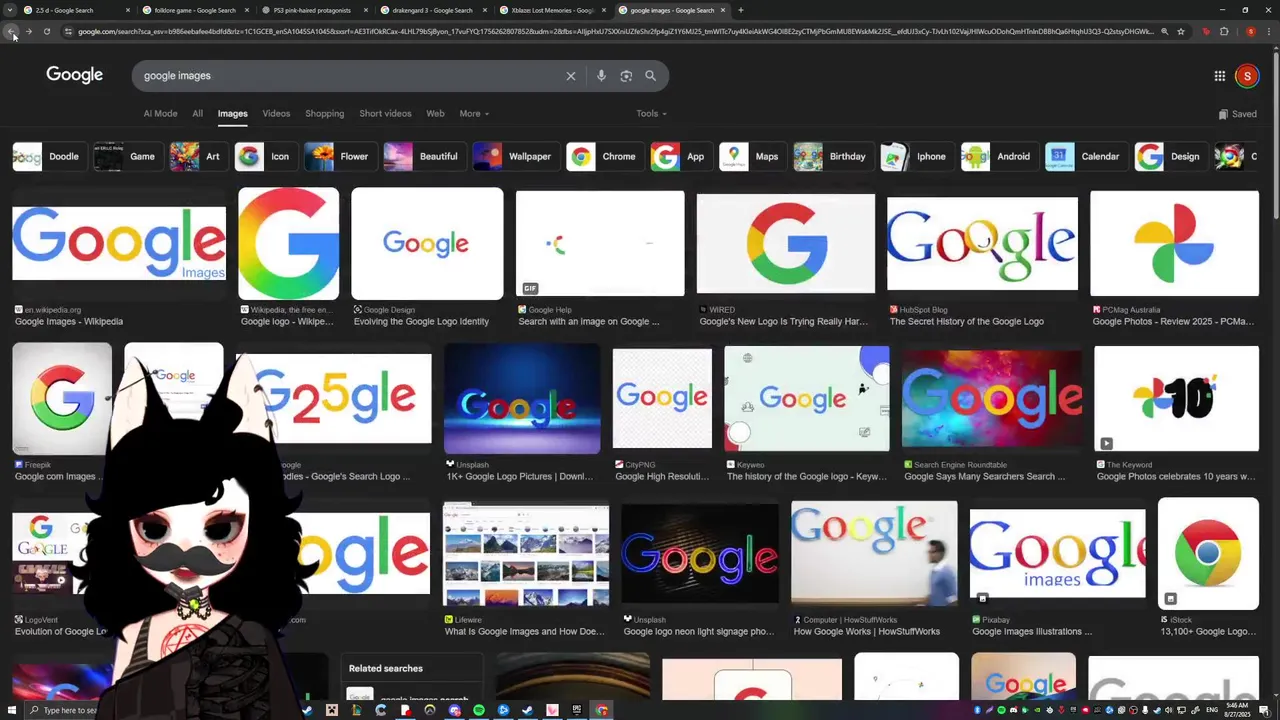Image resolution: width=1280 pixels, height=720 pixels.
Task: Open 'How Google Works | HowStuffWorks' link
Action: (867, 632)
